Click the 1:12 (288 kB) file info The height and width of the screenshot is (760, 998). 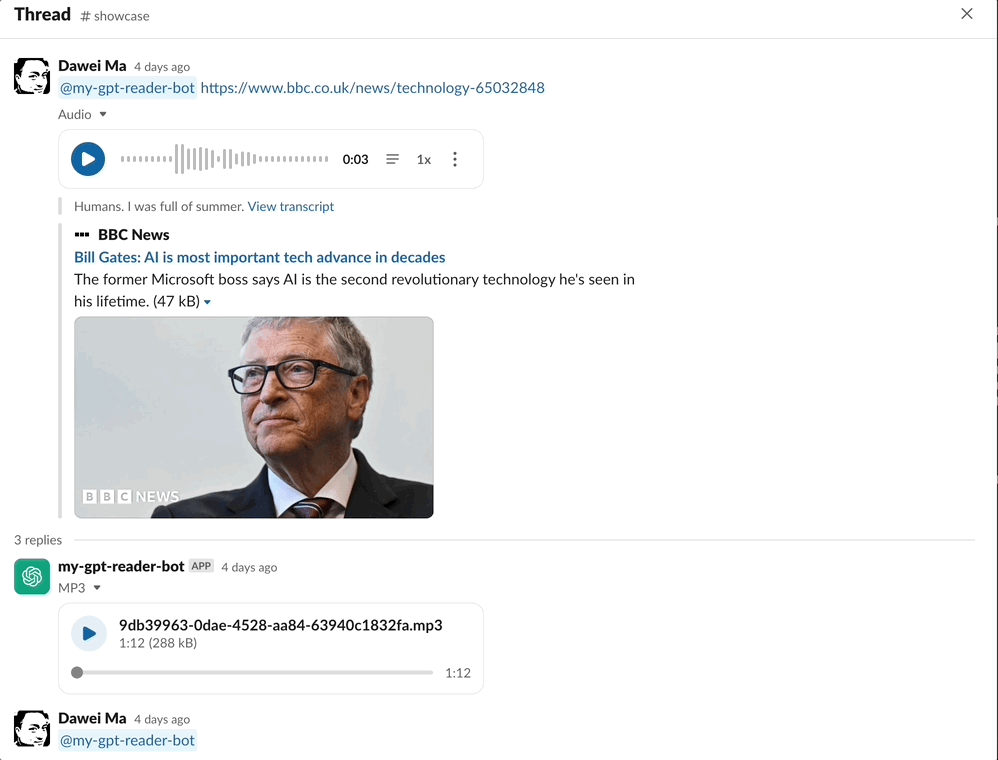(x=158, y=643)
